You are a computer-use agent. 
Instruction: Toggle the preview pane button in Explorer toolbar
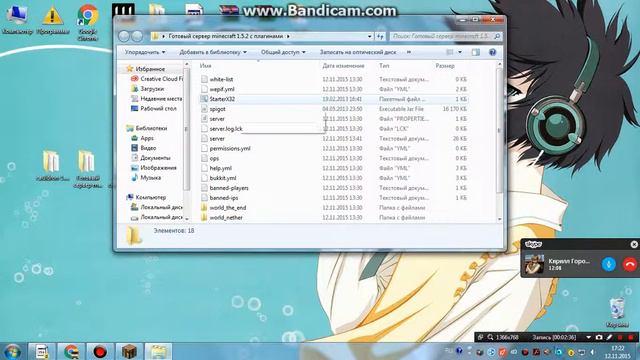click(x=476, y=52)
